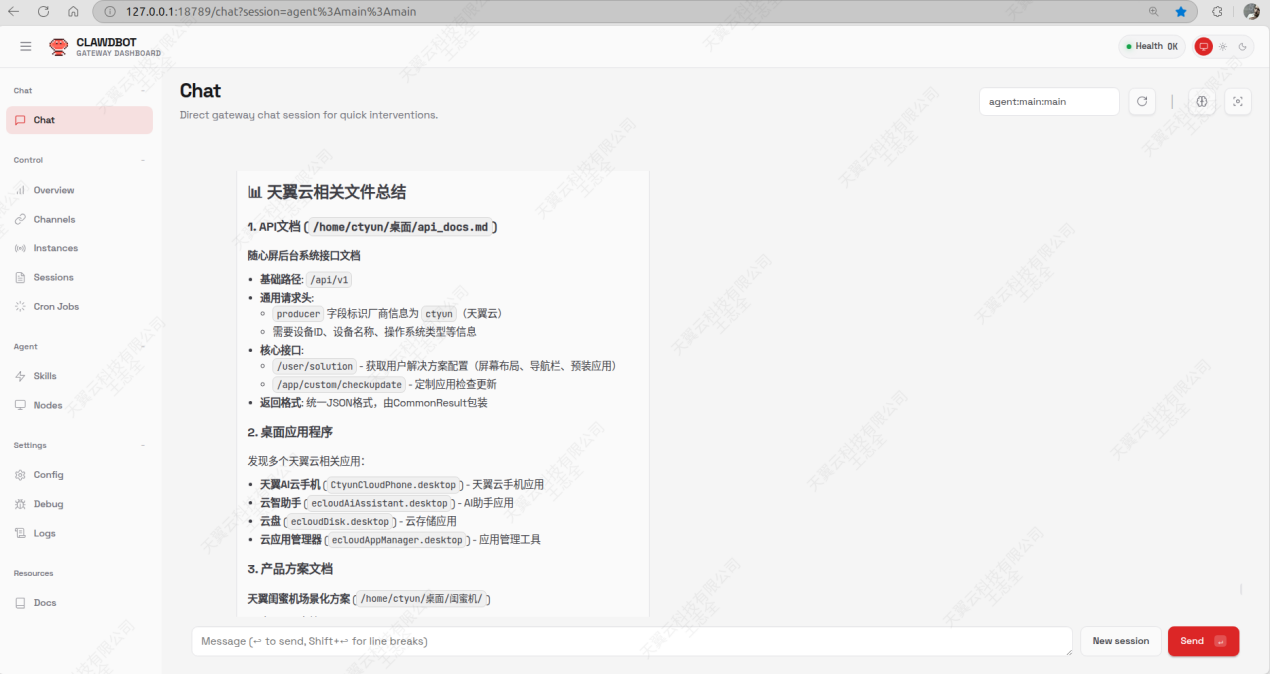The height and width of the screenshot is (674, 1270).
Task: Refresh the chat with the reload icon
Action: pyautogui.click(x=1142, y=102)
